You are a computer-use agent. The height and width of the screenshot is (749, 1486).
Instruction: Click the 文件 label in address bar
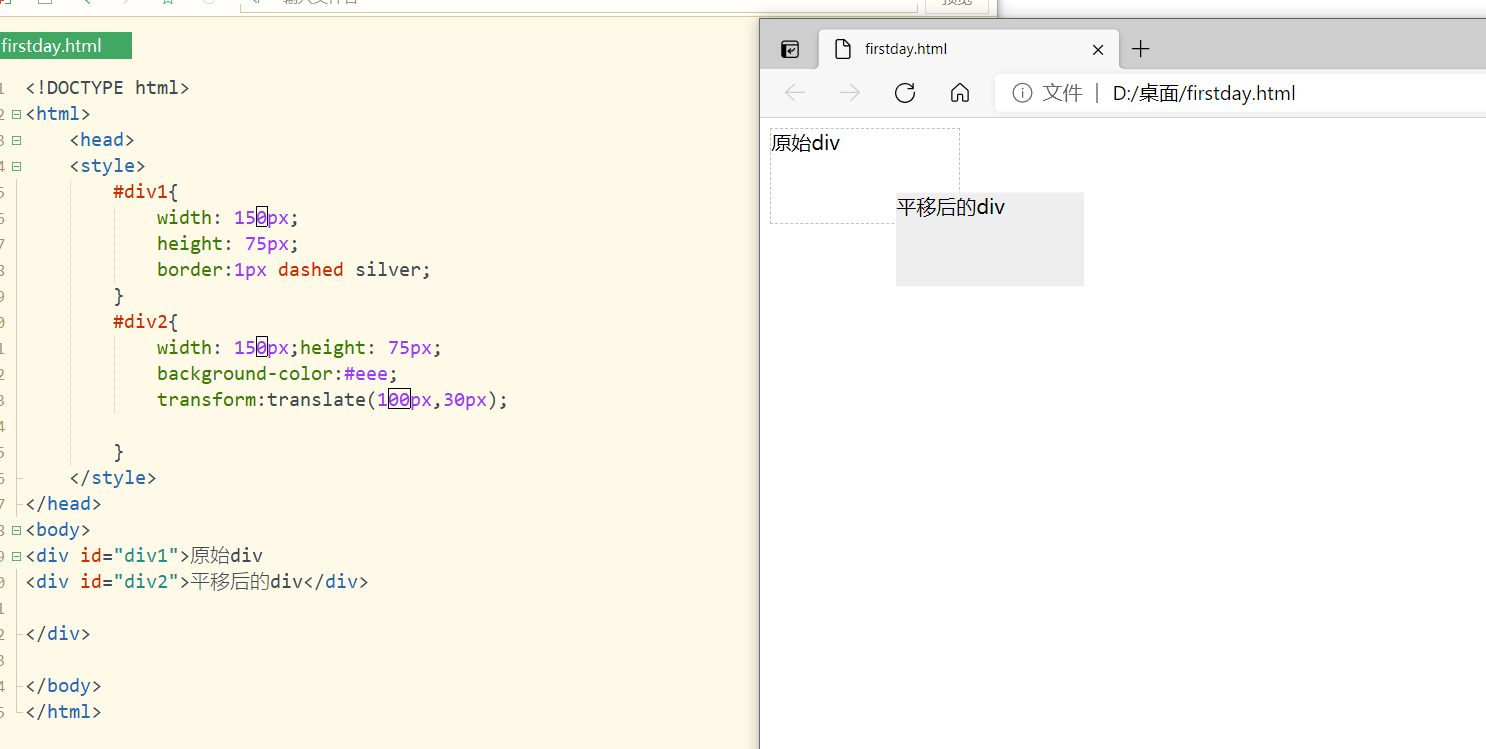(1062, 93)
